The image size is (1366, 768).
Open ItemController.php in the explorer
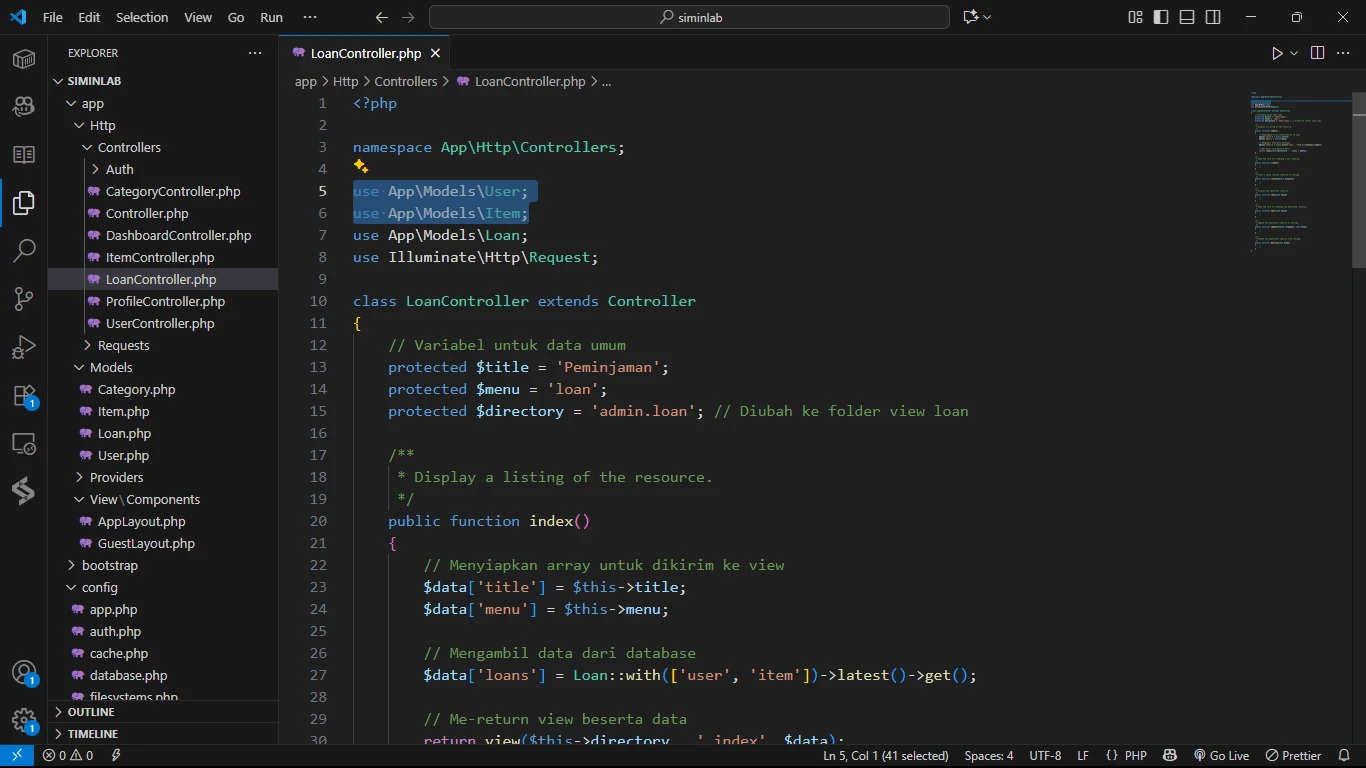pyautogui.click(x=160, y=257)
